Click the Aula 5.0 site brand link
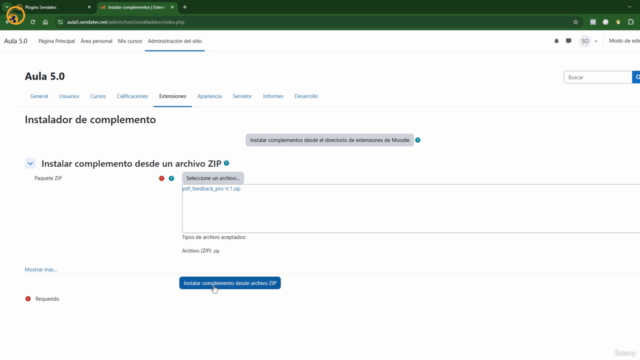The height and width of the screenshot is (360, 640). (16, 41)
